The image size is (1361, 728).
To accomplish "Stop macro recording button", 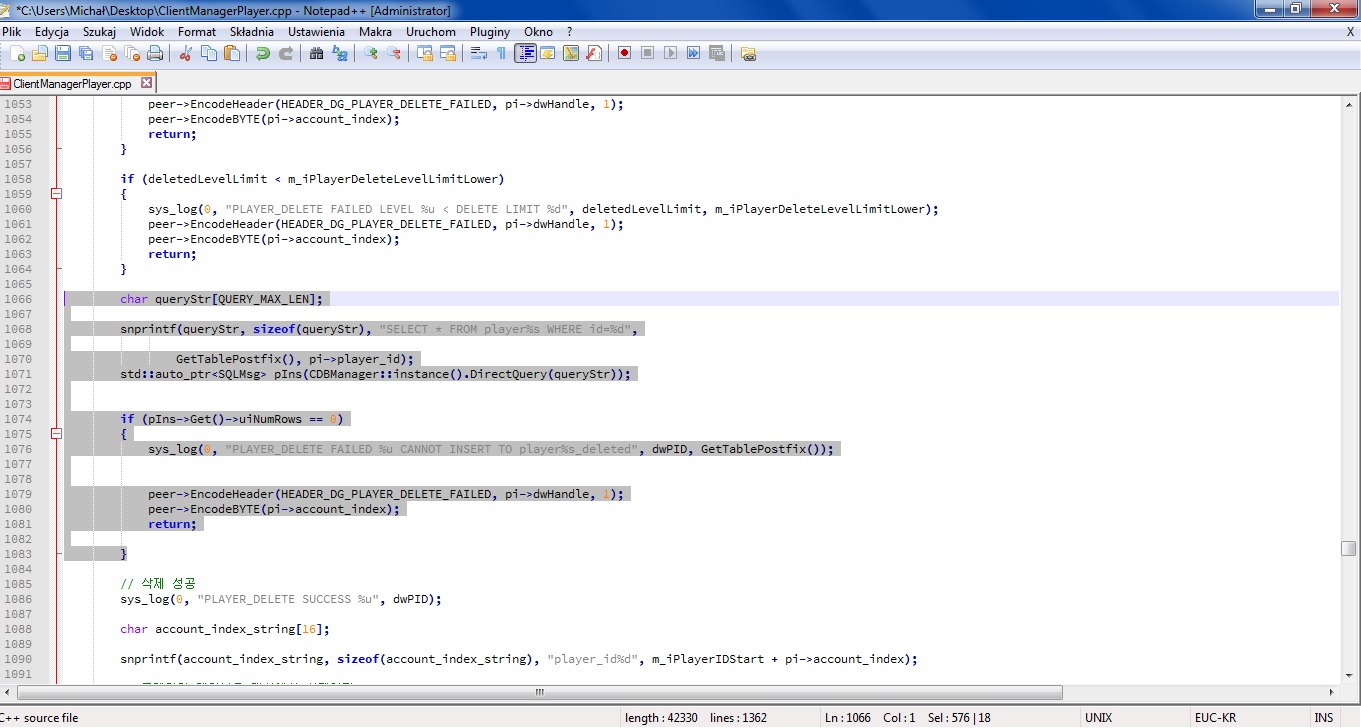I will click(x=648, y=53).
